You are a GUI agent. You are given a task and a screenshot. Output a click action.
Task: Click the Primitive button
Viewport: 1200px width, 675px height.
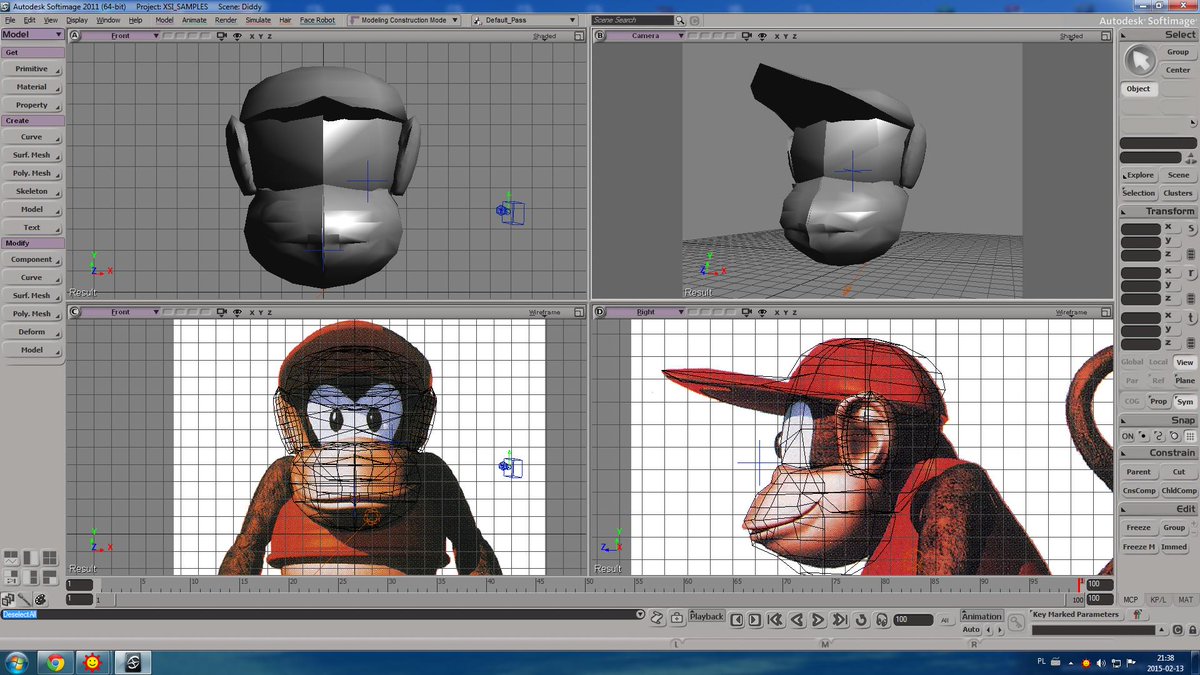(32, 69)
